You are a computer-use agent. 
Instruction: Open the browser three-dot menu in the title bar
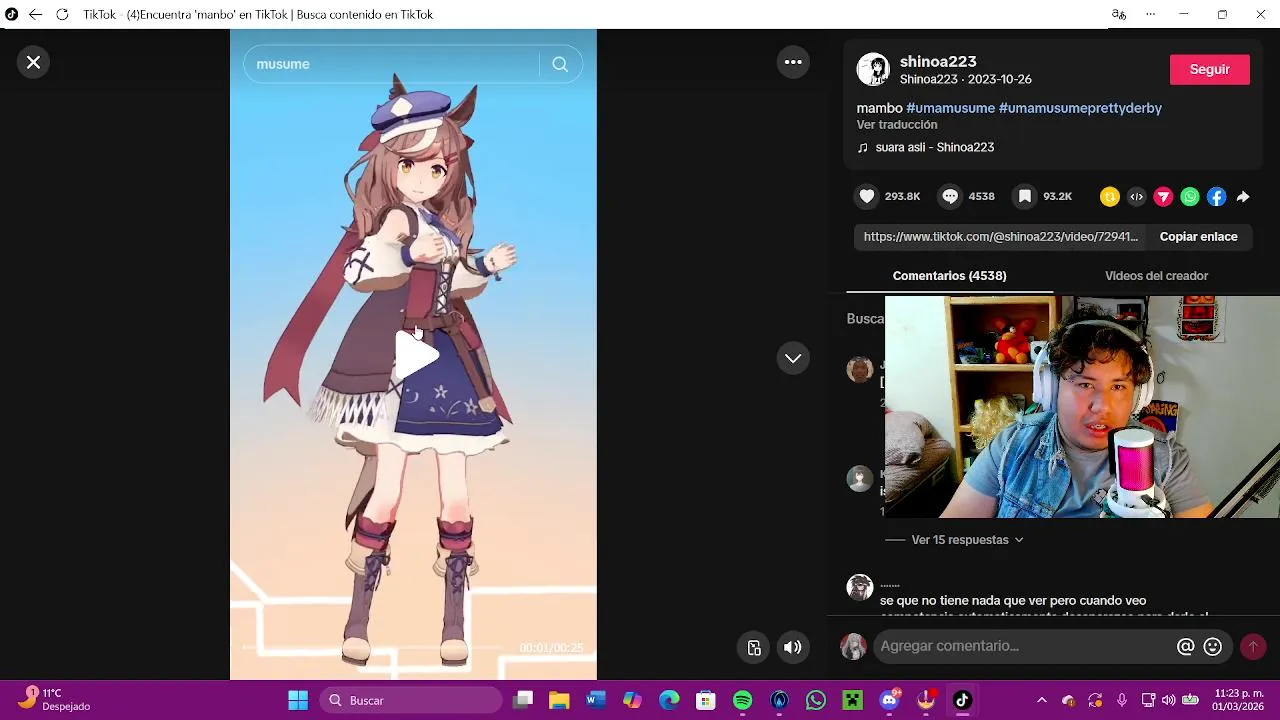pyautogui.click(x=1150, y=14)
